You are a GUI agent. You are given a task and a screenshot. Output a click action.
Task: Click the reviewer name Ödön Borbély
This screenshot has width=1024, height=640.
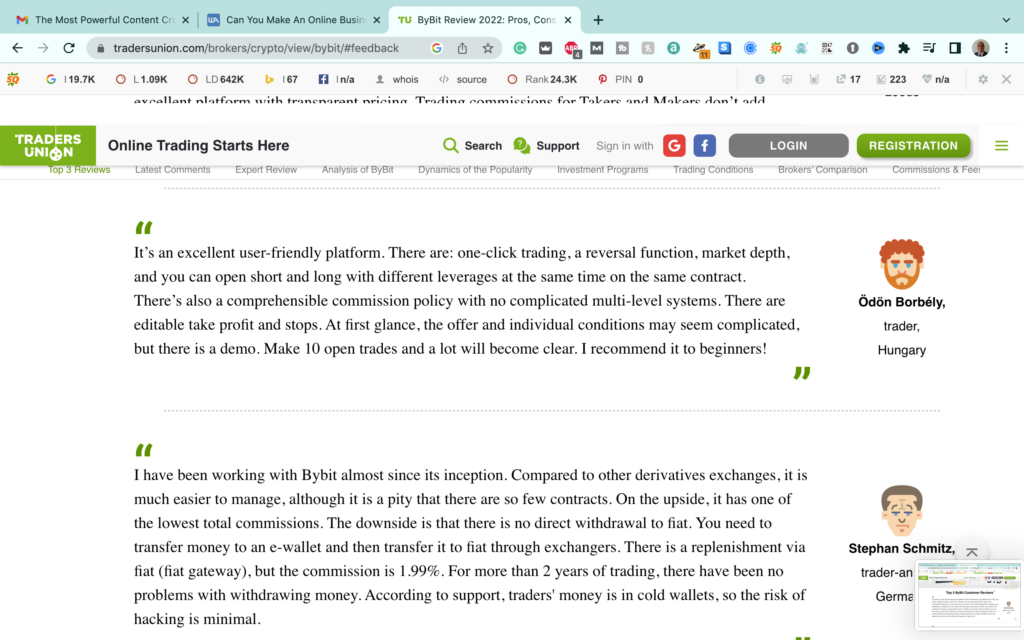tap(901, 302)
